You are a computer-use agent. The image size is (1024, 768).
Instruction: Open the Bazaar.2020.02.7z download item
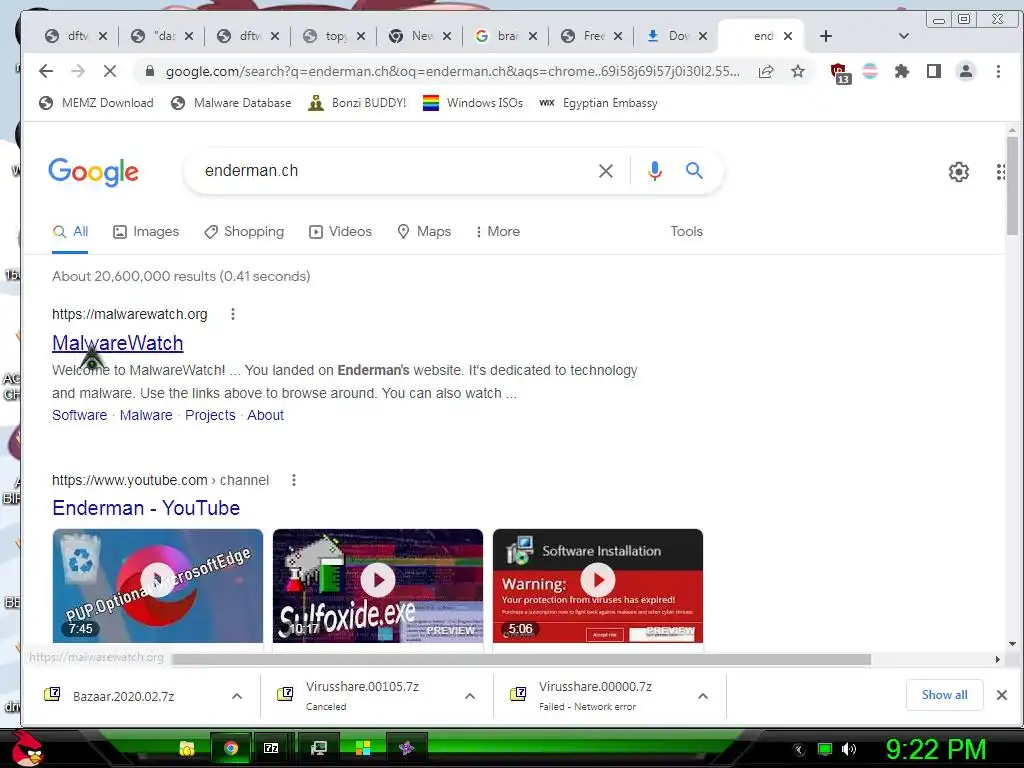pos(124,696)
